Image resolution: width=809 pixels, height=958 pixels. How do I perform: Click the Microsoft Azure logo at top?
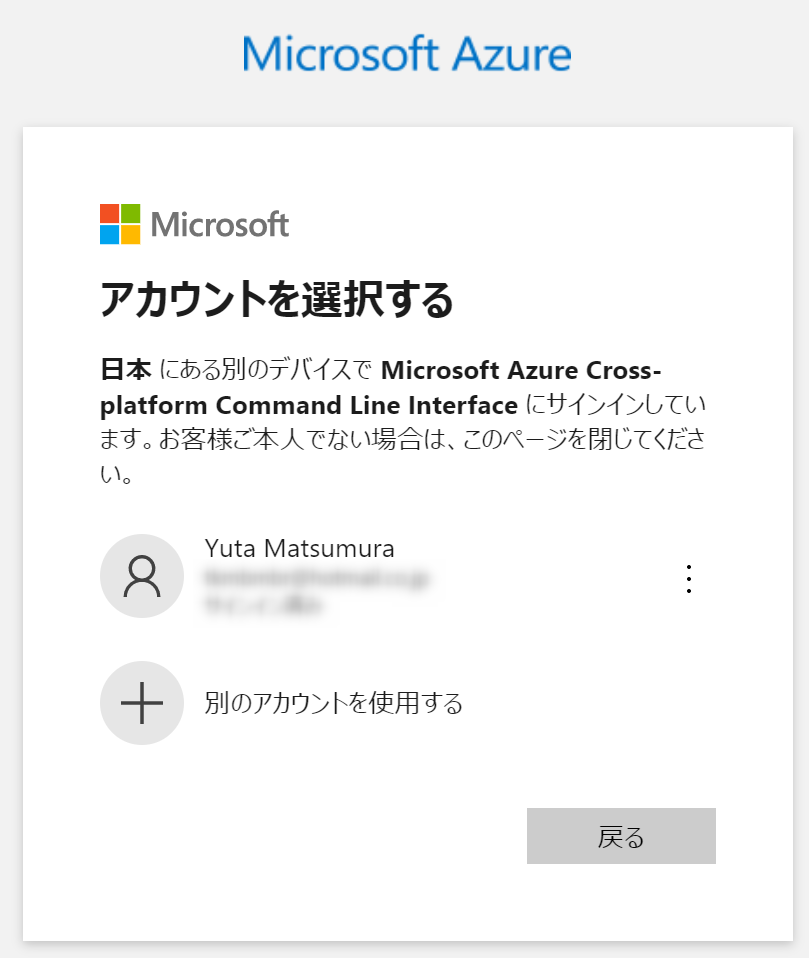(x=404, y=54)
